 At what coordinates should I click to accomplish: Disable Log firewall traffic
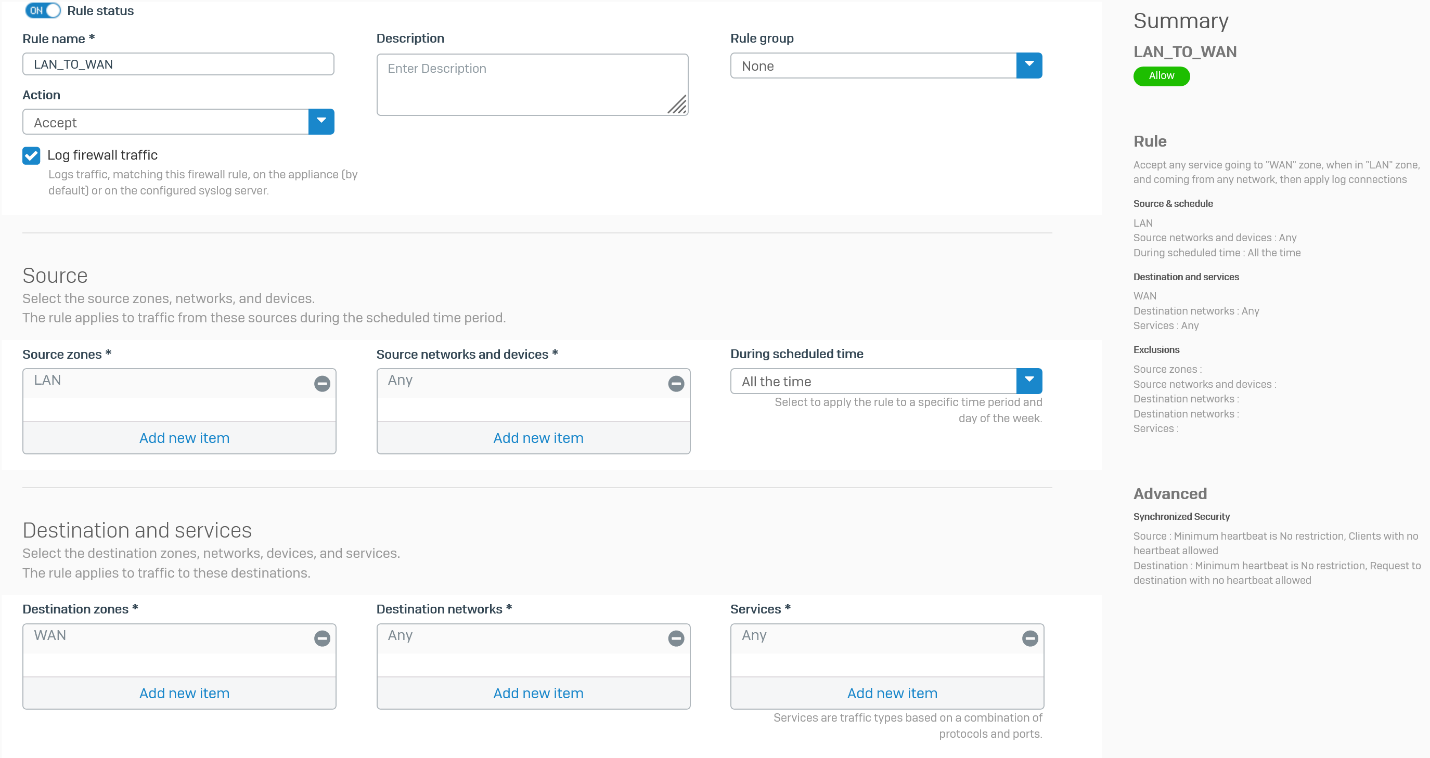(x=30, y=155)
